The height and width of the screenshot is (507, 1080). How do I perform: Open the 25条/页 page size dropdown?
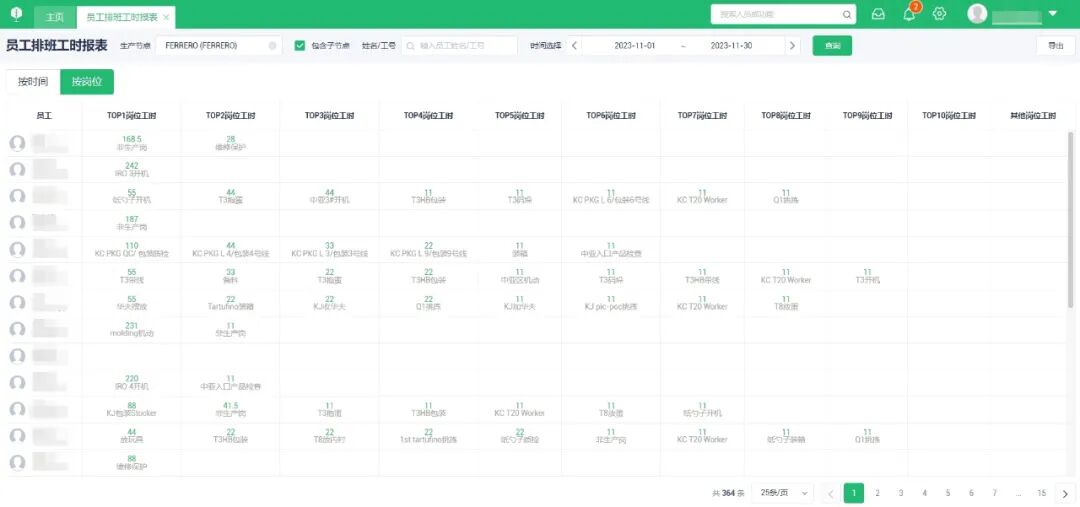[x=782, y=493]
